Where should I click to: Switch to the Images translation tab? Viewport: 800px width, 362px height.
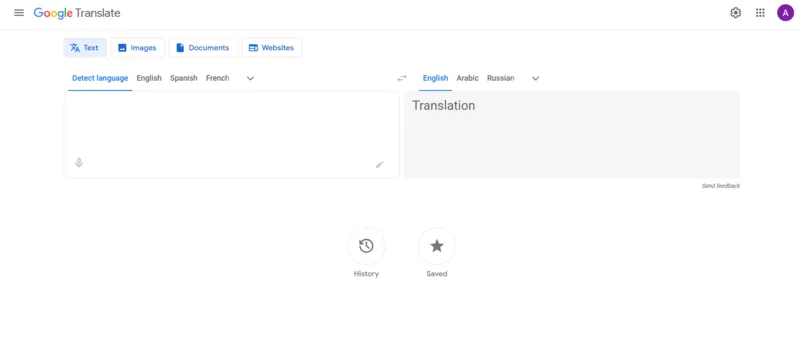point(137,48)
